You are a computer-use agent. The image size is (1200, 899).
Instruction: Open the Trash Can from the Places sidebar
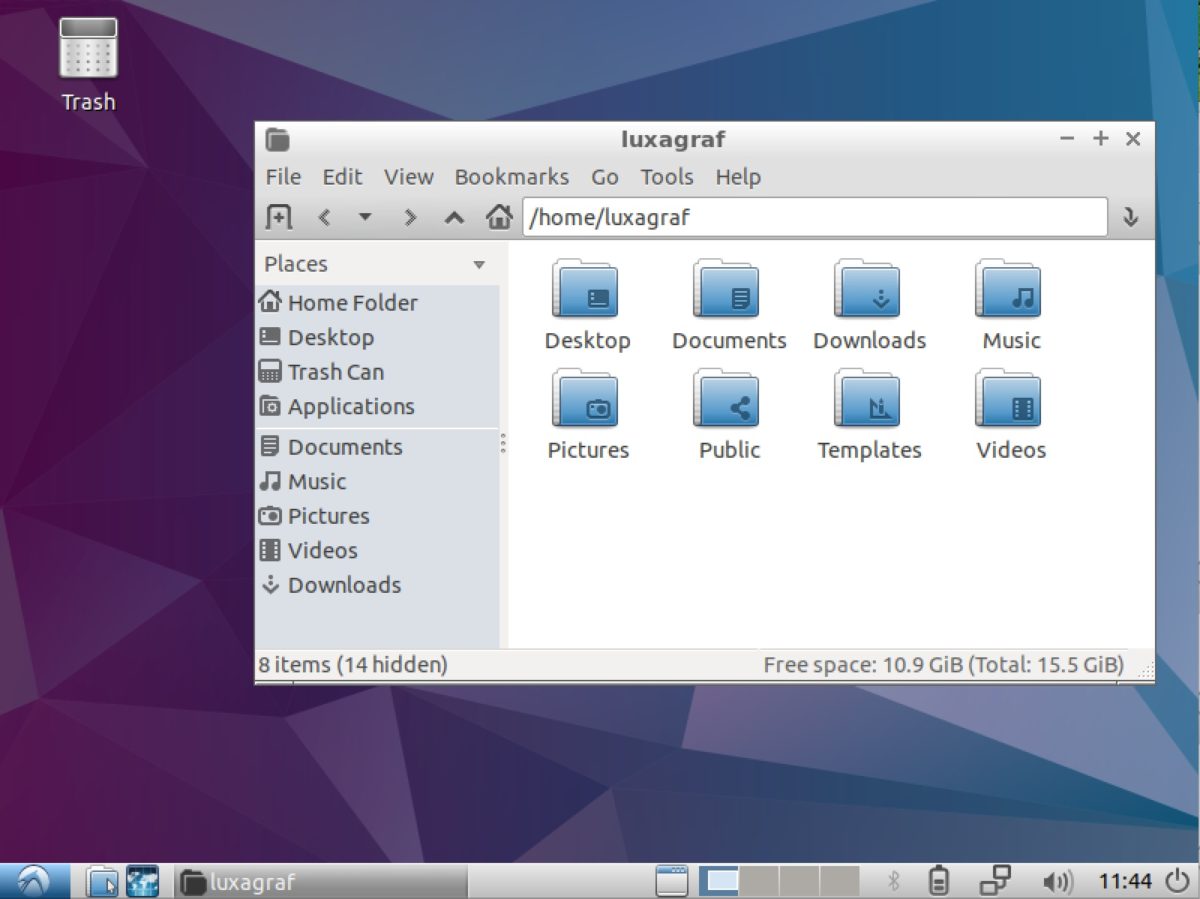335,371
